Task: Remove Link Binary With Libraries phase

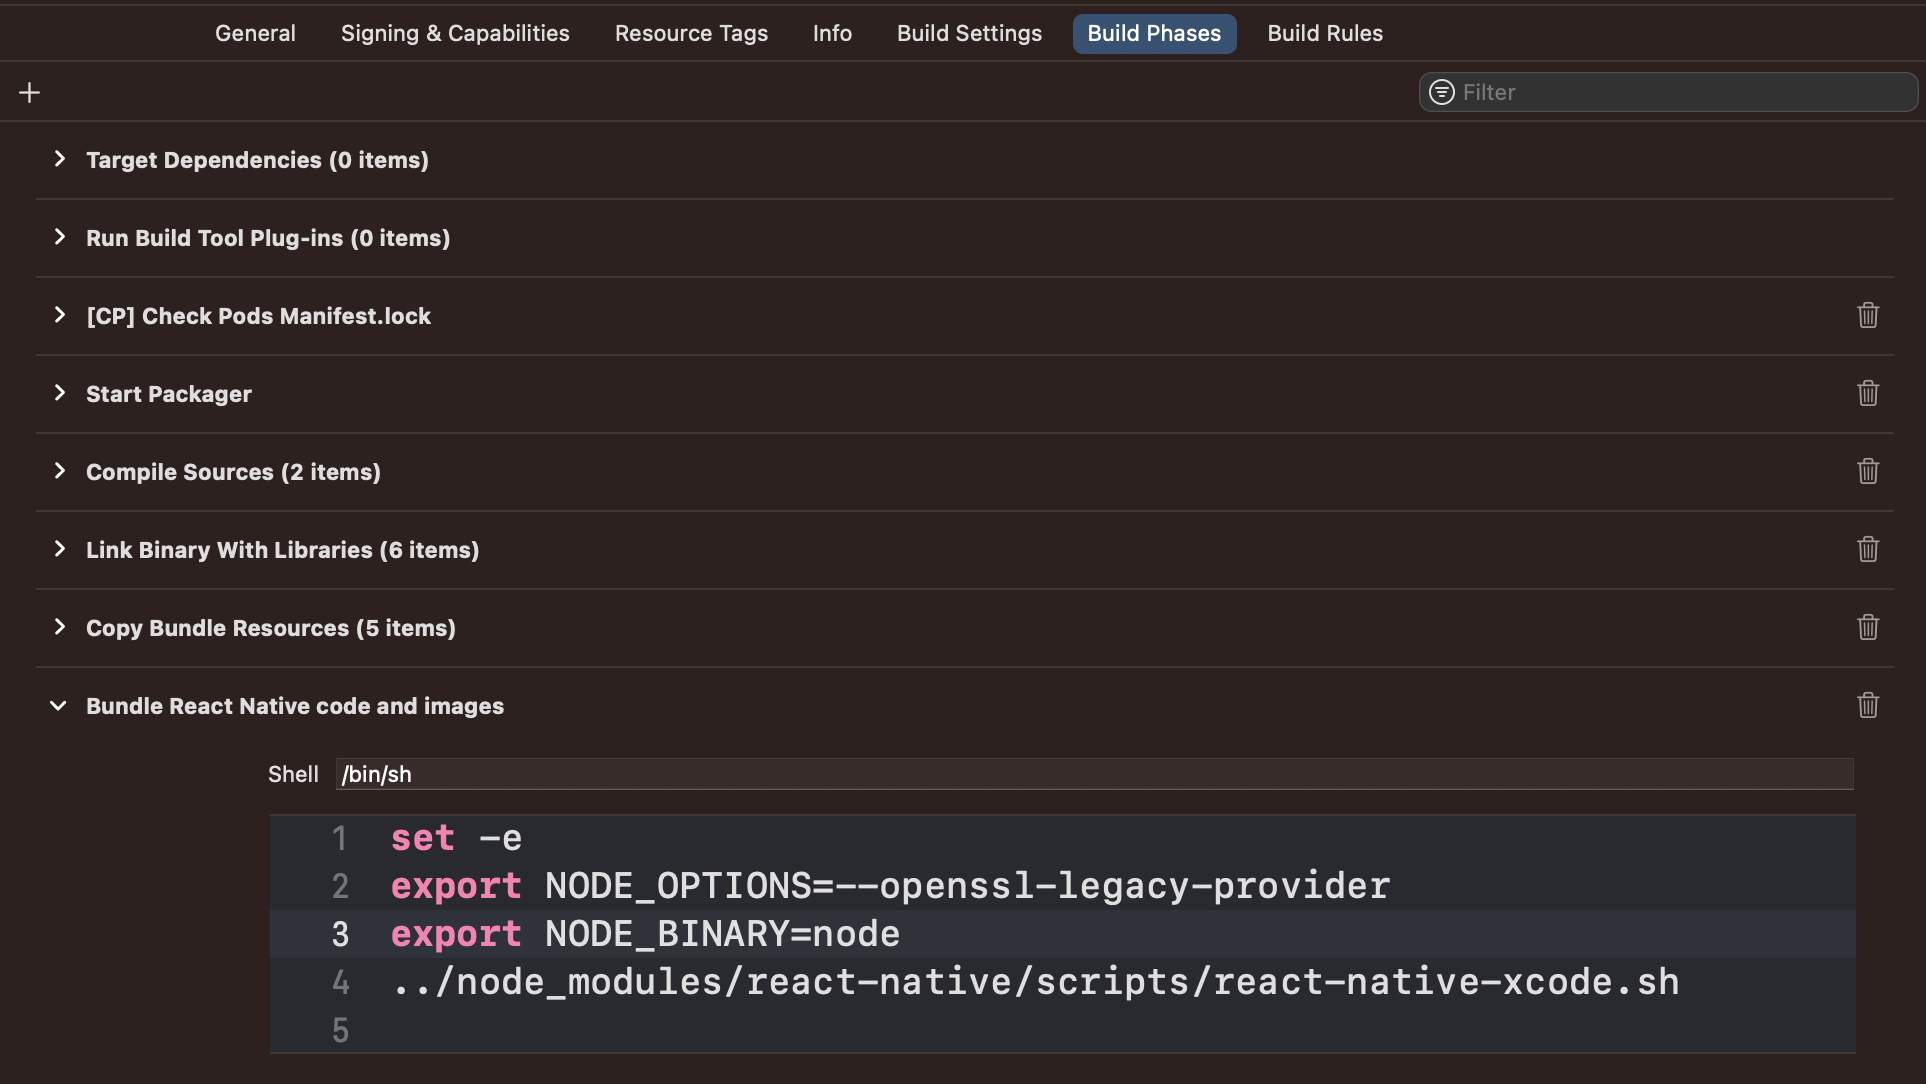Action: [1867, 550]
